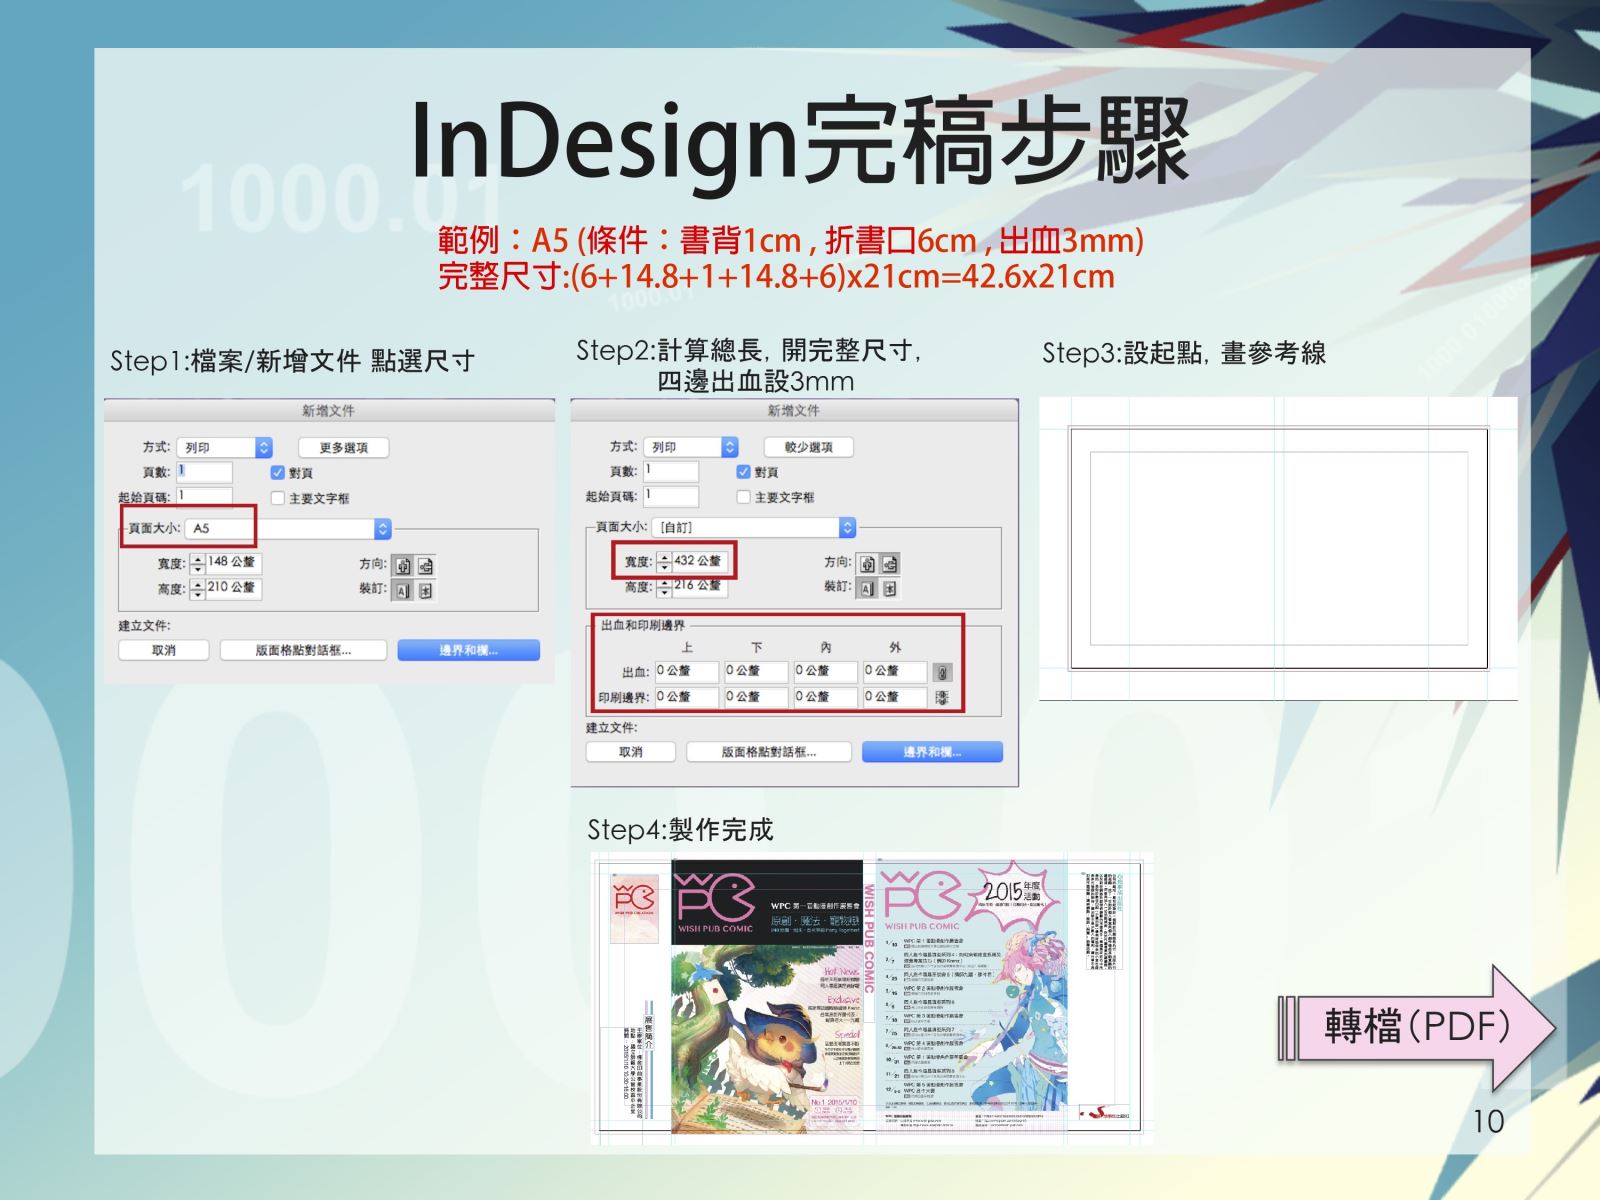The height and width of the screenshot is (1200, 1600).
Task: Uncheck 對頁 checkbox in Step1 dialog
Action: 278,473
